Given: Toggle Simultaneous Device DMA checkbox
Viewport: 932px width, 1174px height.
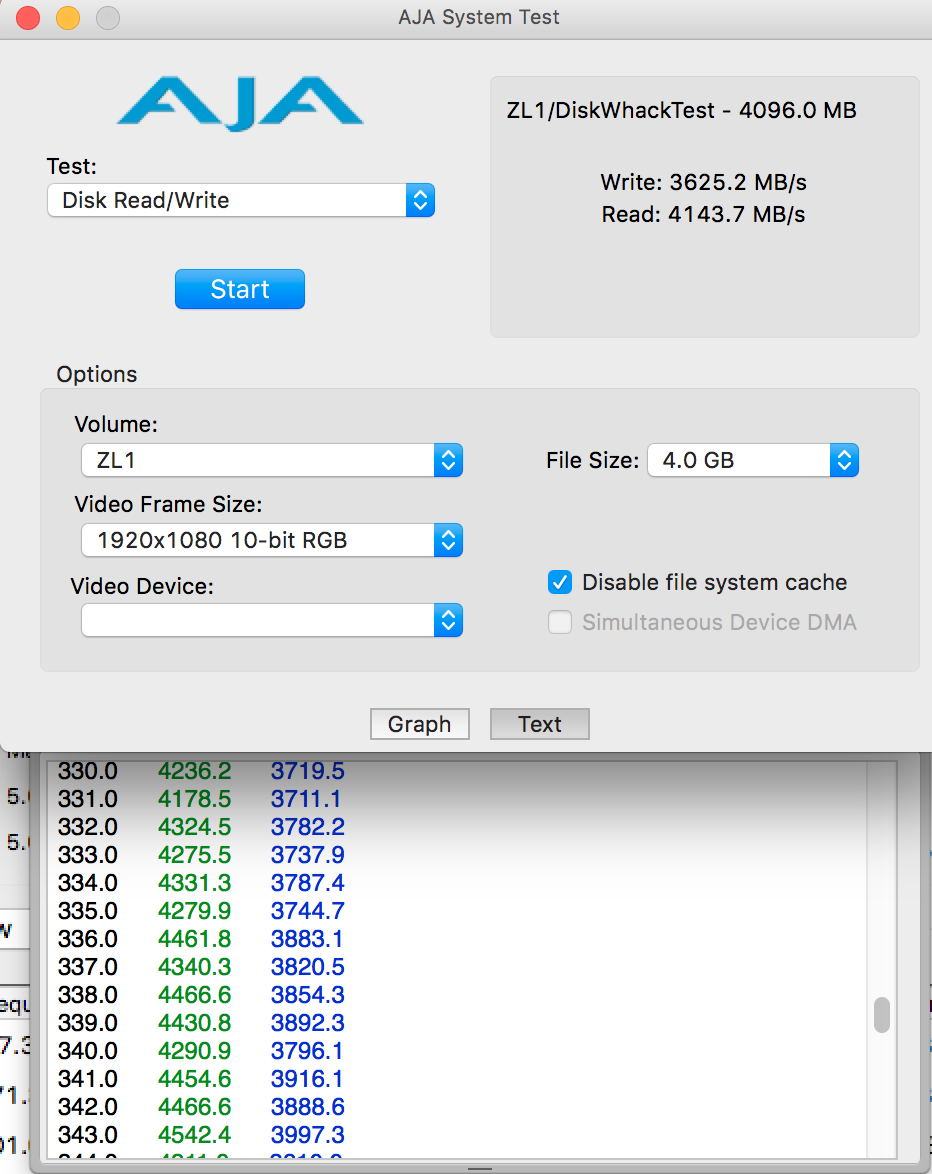Looking at the screenshot, I should [x=560, y=622].
